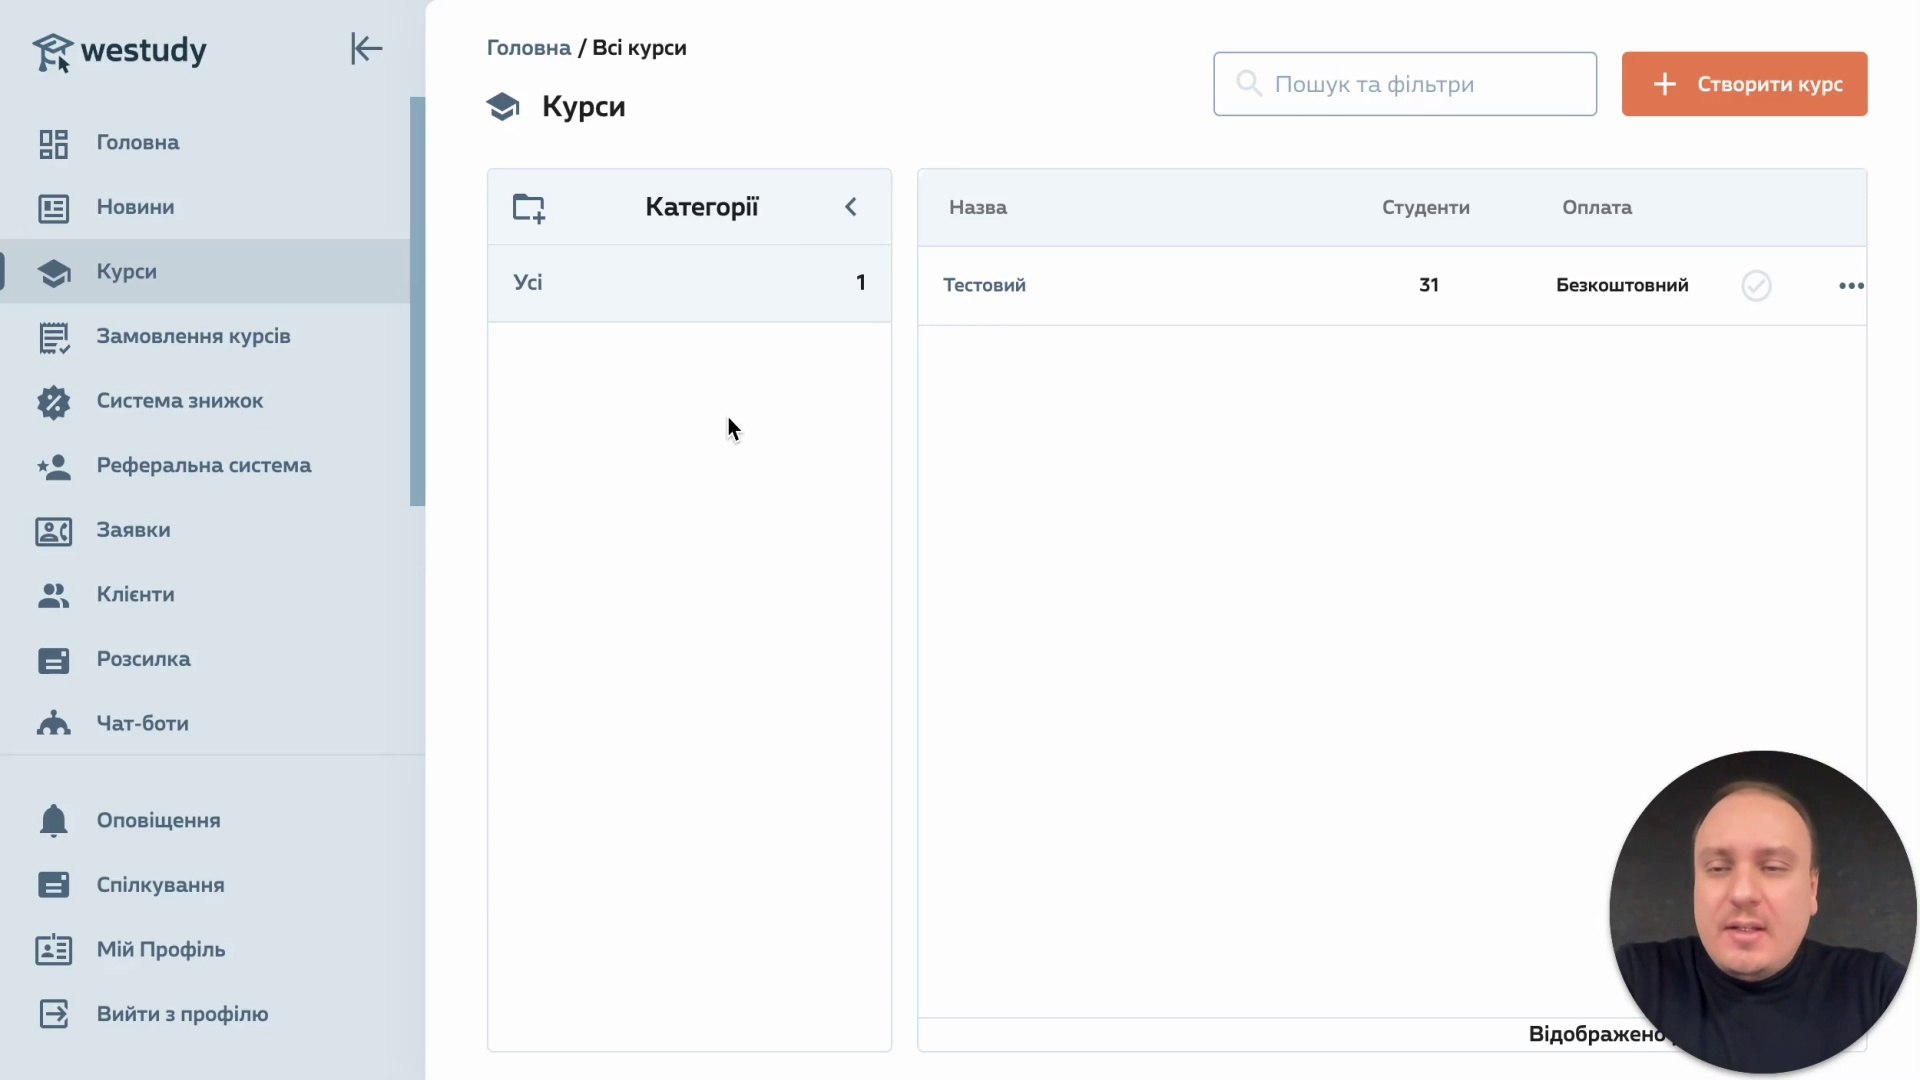Image resolution: width=1920 pixels, height=1080 pixels.
Task: Collapse the Категорії panel chevron
Action: coord(851,207)
